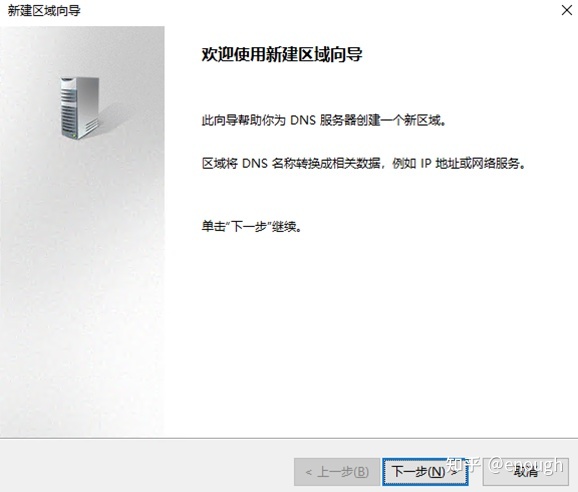Click the right angle arrow on 下一步 button
Image resolution: width=578 pixels, height=492 pixels.
pos(454,472)
